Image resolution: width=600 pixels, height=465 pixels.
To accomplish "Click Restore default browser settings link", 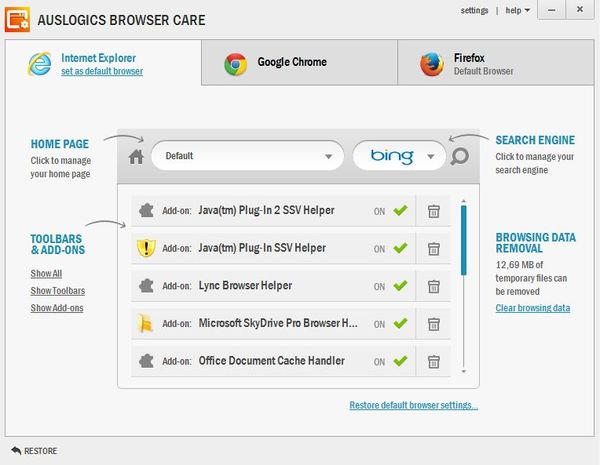I will point(413,405).
